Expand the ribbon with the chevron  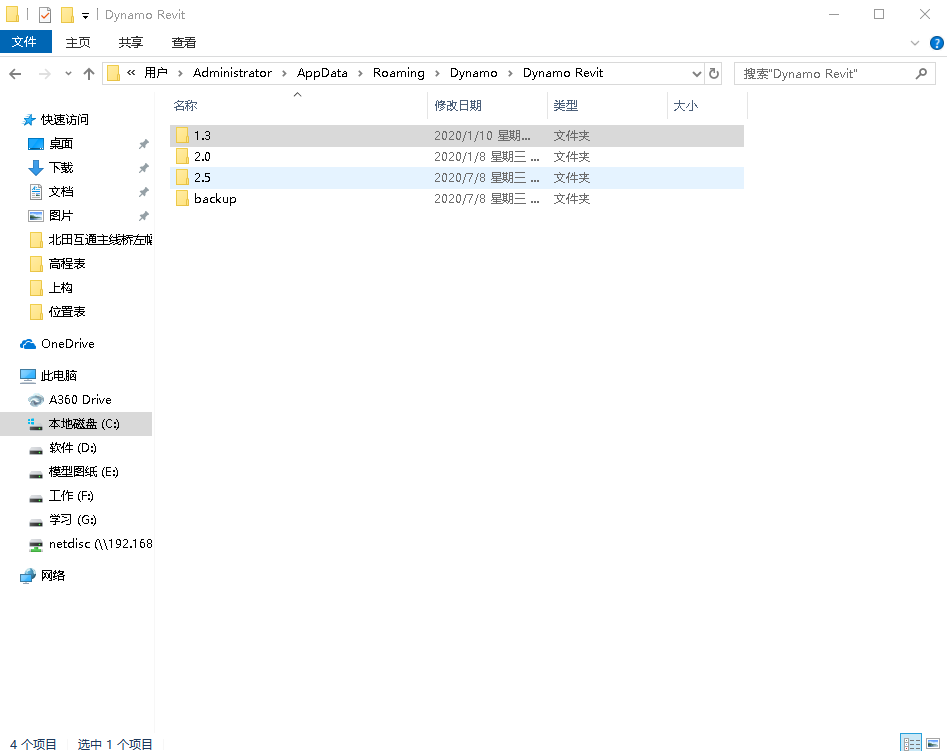coord(914,43)
